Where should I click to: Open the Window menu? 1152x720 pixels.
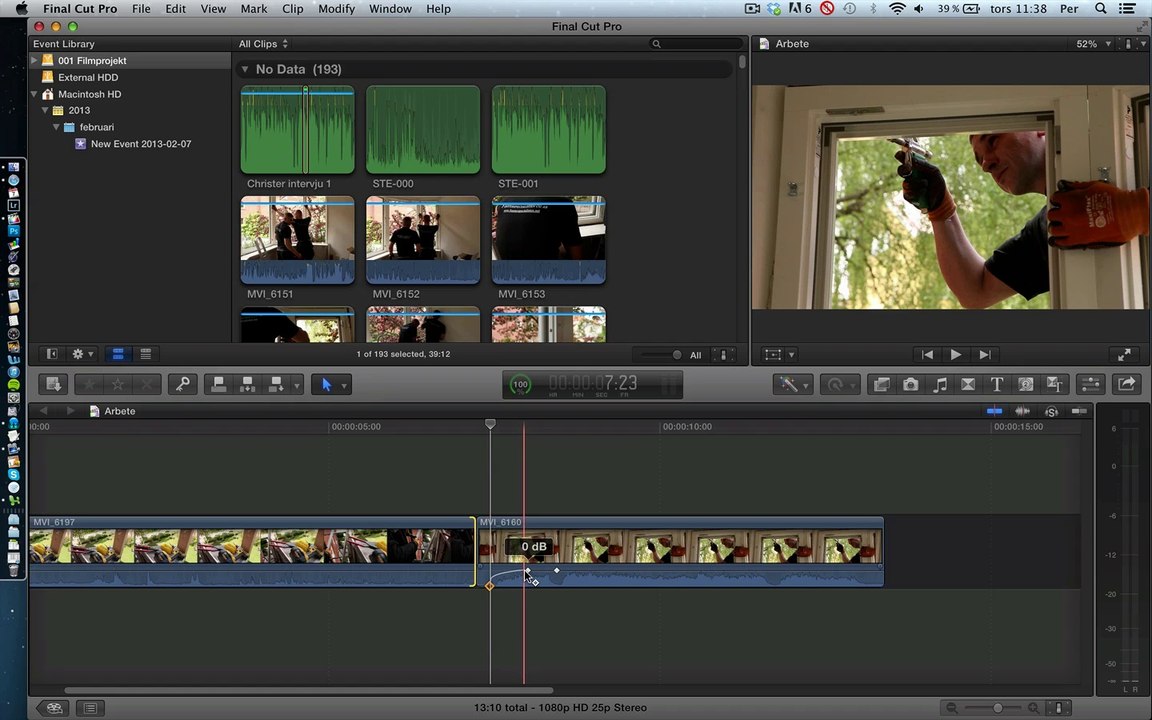[x=390, y=9]
